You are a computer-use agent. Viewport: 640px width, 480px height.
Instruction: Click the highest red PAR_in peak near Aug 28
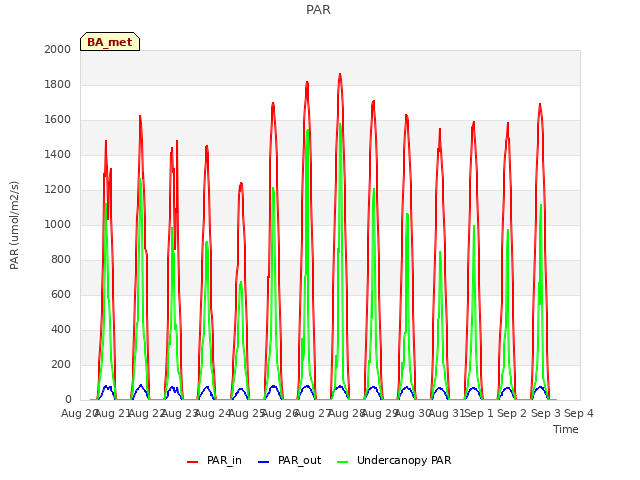point(340,75)
